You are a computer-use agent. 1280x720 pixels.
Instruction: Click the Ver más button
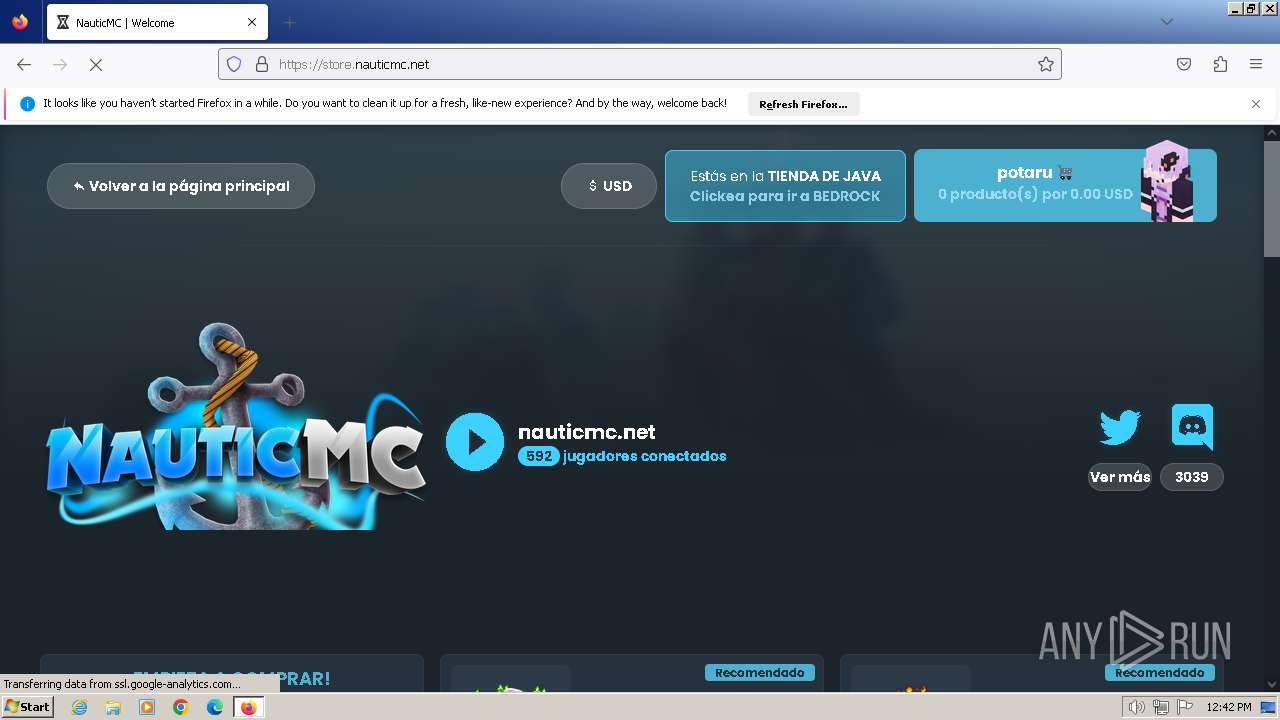(x=1120, y=477)
